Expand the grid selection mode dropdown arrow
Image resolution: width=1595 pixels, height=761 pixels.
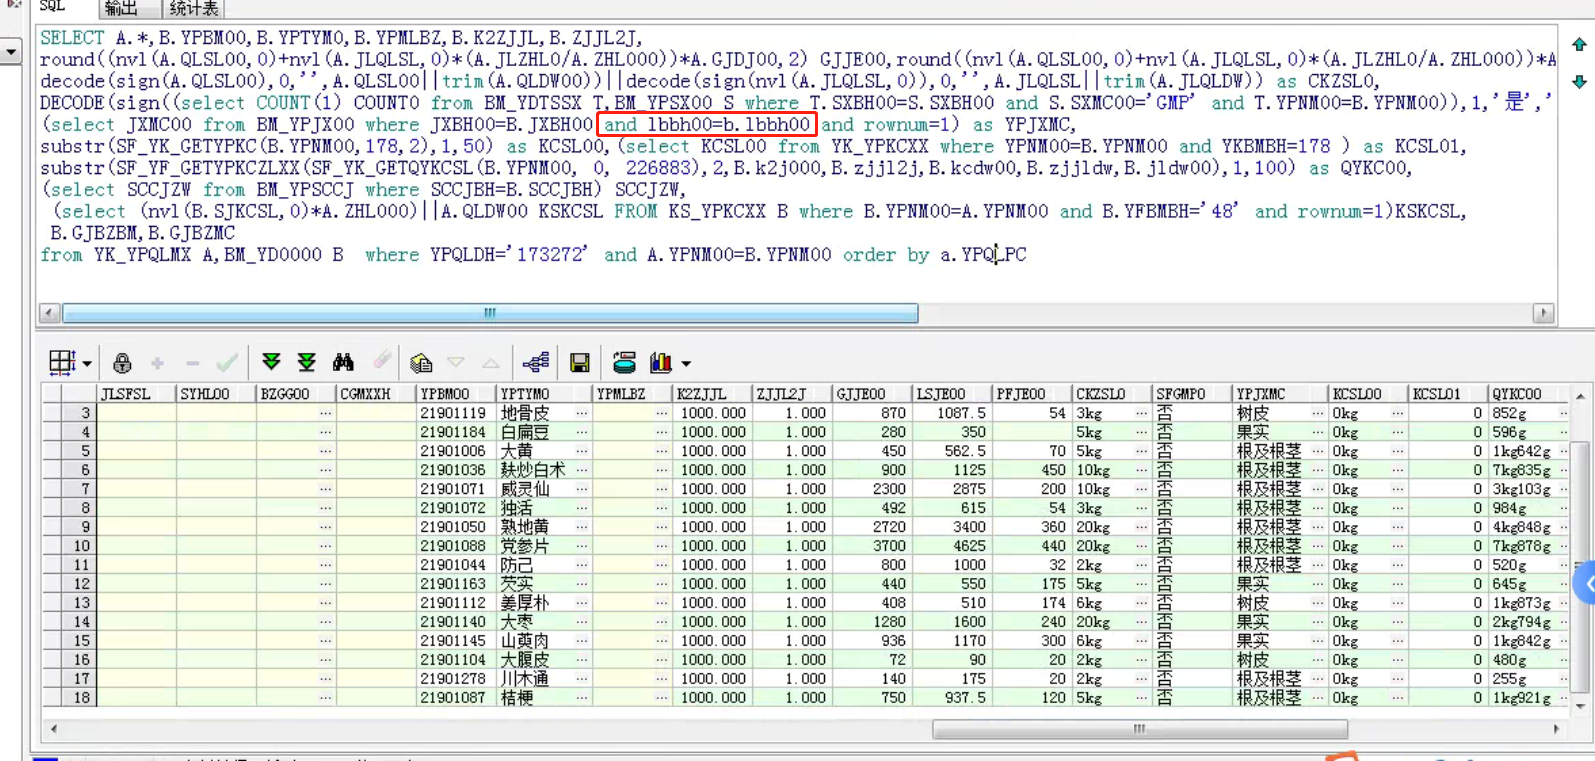pos(87,364)
